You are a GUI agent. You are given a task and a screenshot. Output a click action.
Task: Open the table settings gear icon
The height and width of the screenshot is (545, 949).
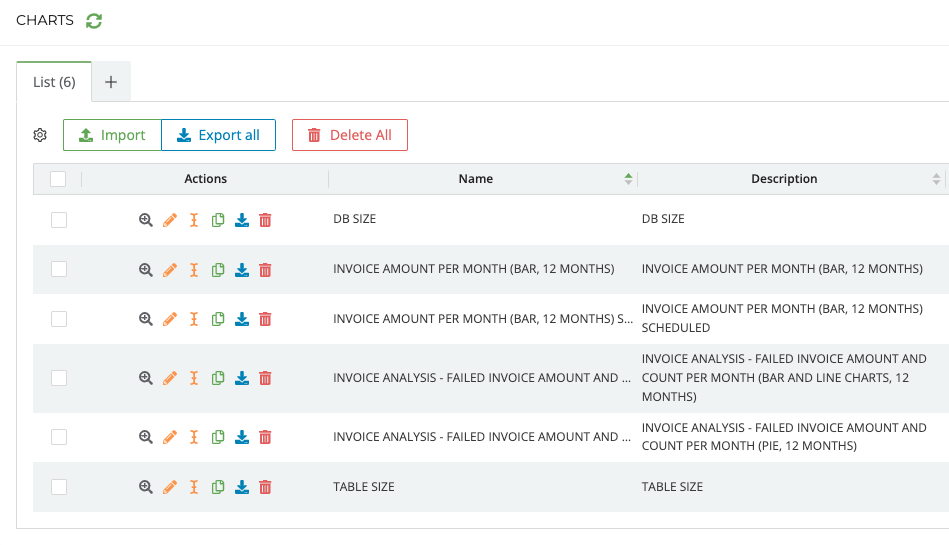tap(40, 135)
